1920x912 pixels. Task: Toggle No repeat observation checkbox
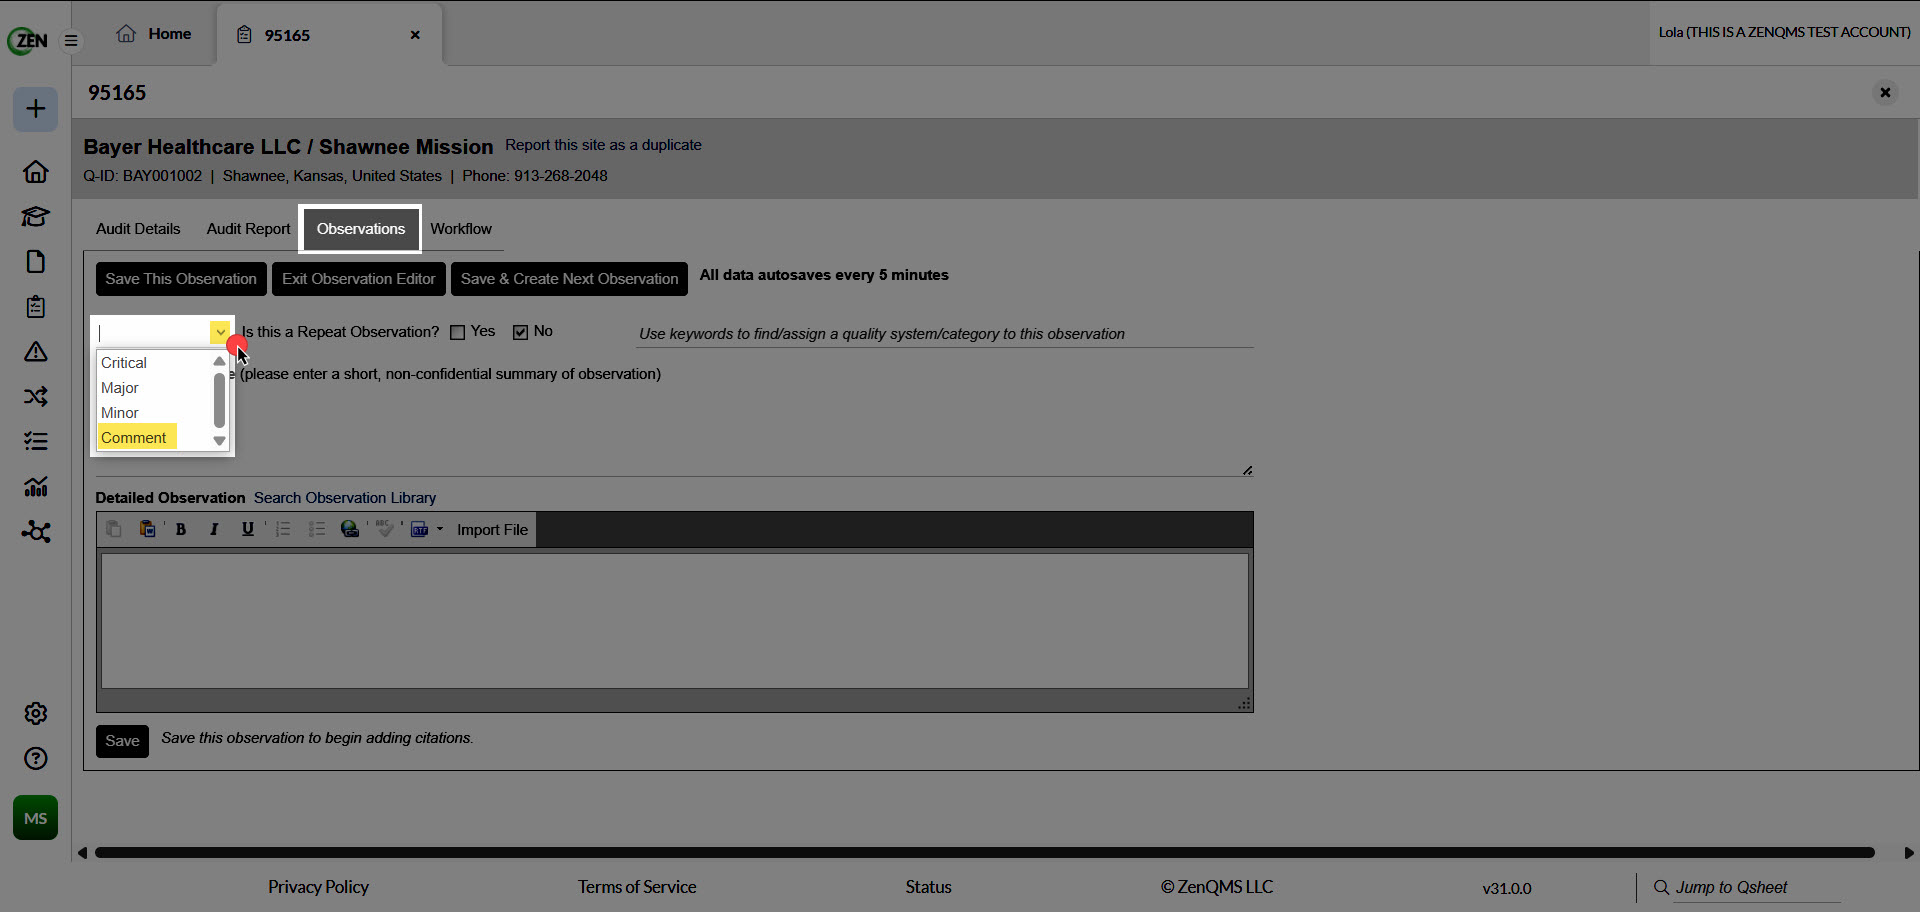pos(520,332)
